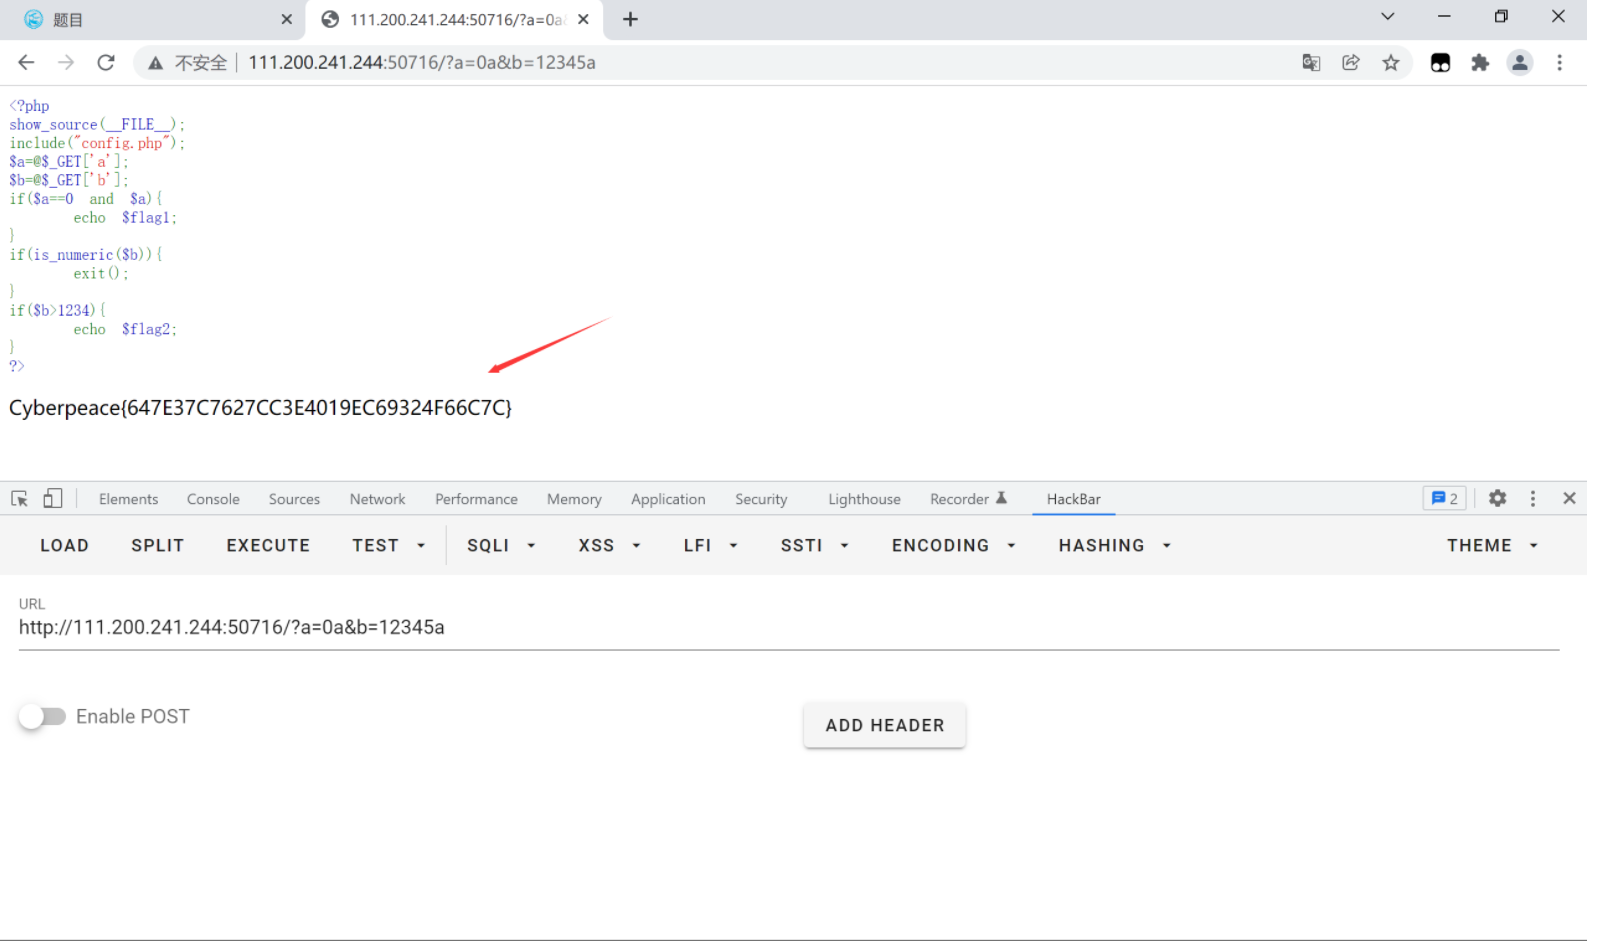Screen dimensions: 1600x951
Task: Open the Application tab
Action: pos(668,499)
